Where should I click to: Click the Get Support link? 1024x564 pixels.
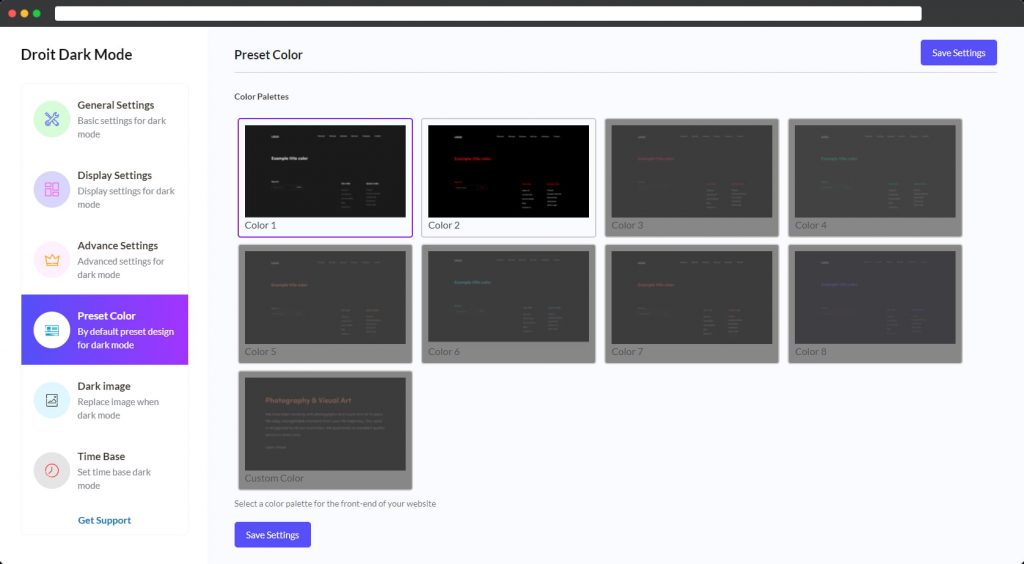click(104, 520)
